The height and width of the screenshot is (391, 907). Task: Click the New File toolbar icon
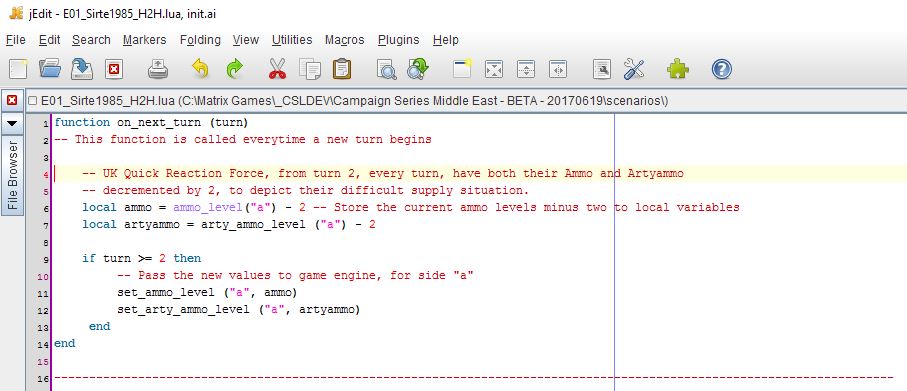19,69
